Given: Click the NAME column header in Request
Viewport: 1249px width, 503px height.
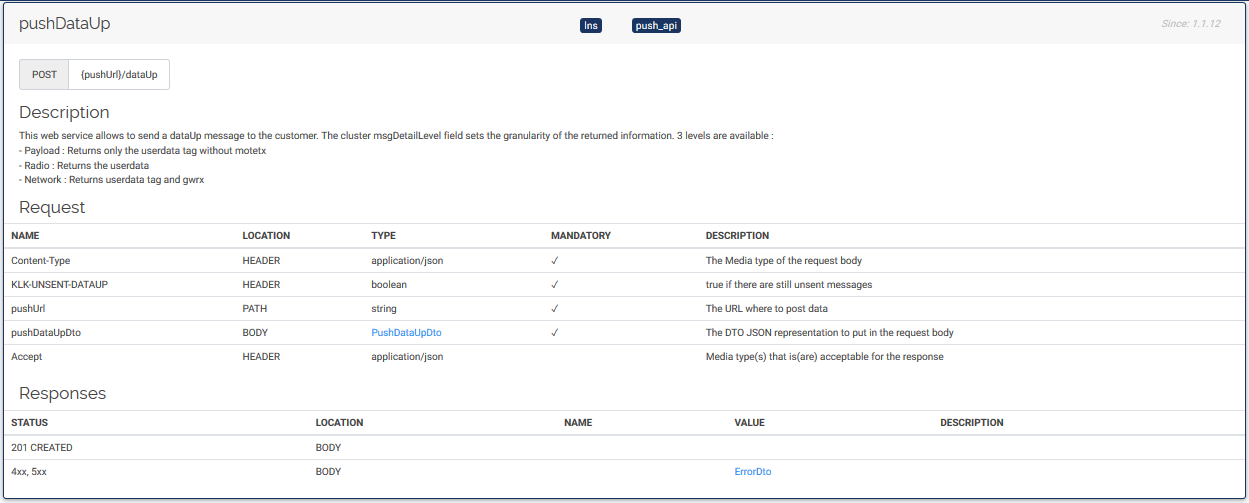Looking at the screenshot, I should pyautogui.click(x=25, y=236).
